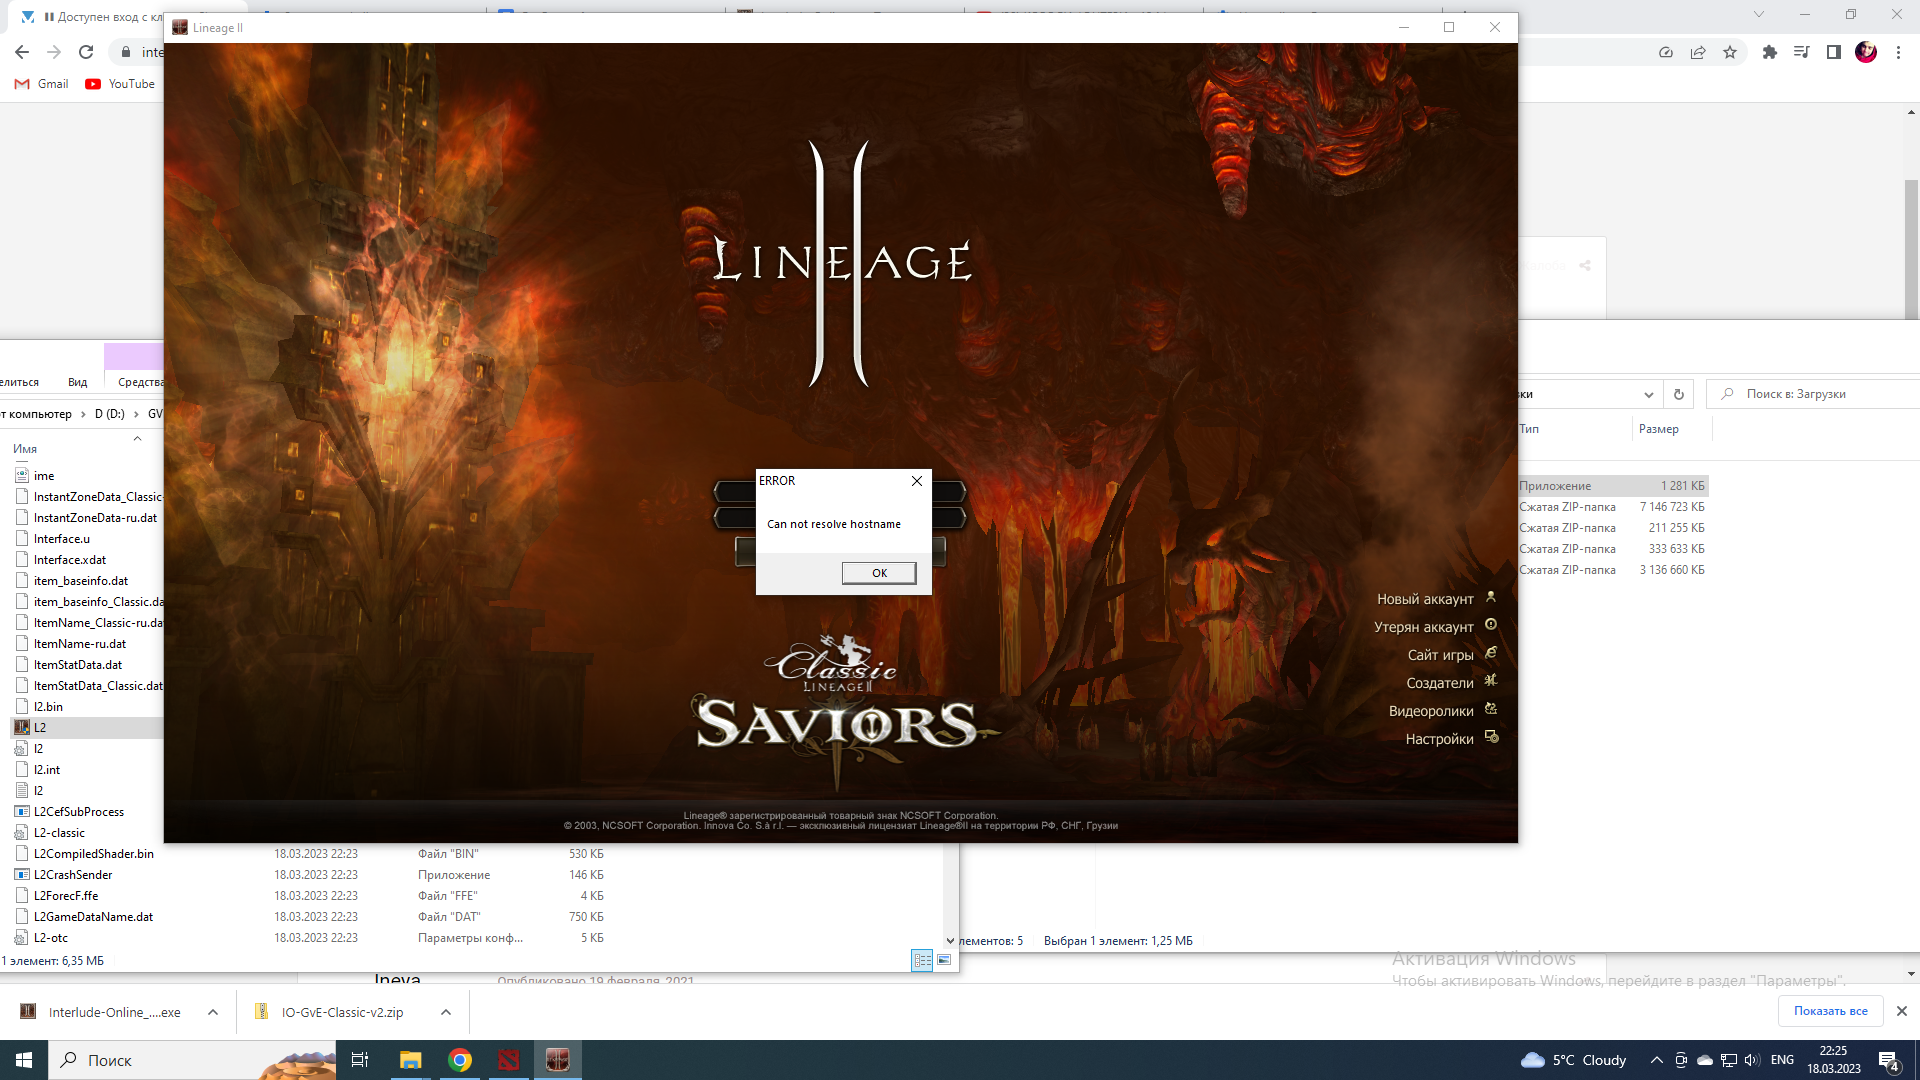This screenshot has width=1920, height=1080.
Task: Select ItemStatData.dat file
Action: (78, 665)
